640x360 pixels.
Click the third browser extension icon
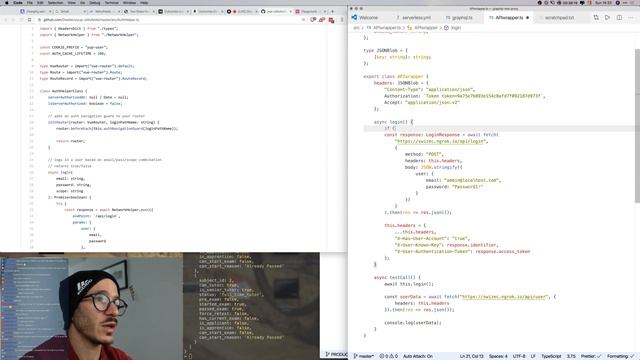331,20
